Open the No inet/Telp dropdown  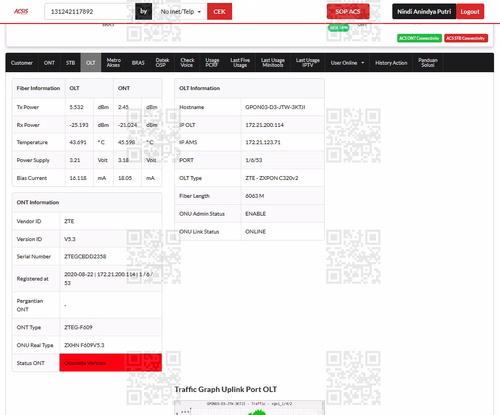coord(181,12)
